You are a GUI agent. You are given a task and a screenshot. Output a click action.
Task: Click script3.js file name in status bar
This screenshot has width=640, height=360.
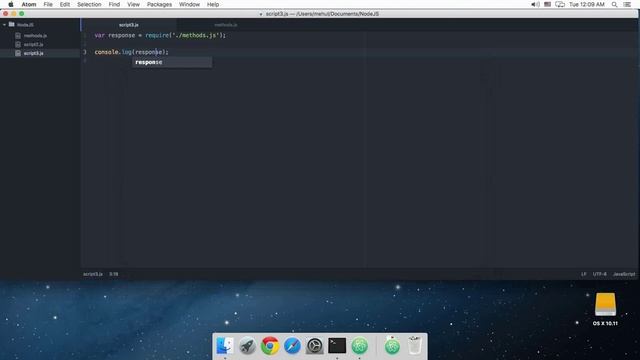(x=93, y=274)
